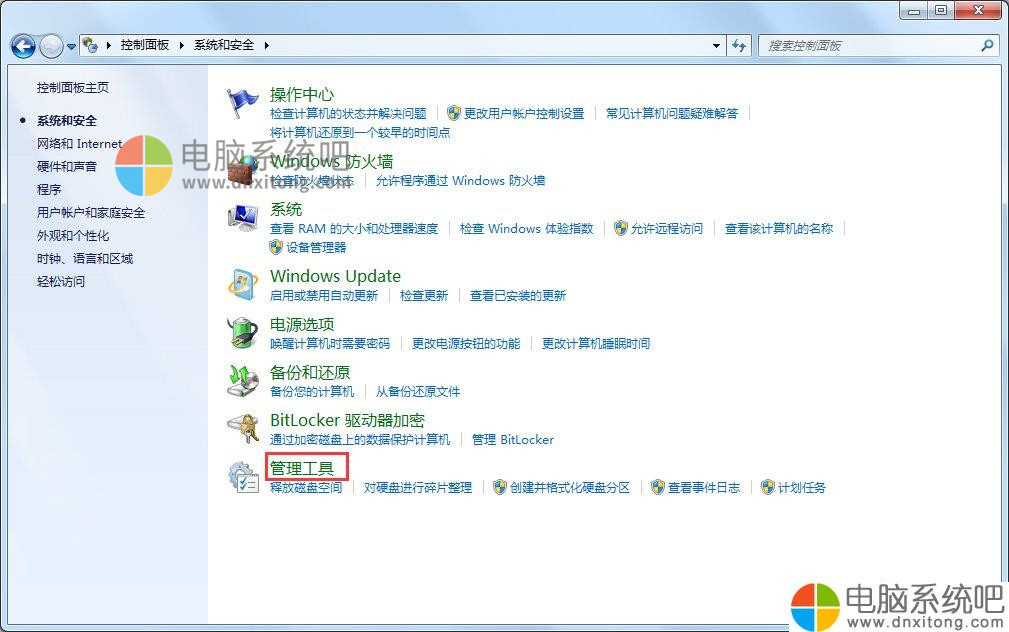Select the 控制面板 breadcrumb
This screenshot has width=1009, height=632.
[x=145, y=45]
